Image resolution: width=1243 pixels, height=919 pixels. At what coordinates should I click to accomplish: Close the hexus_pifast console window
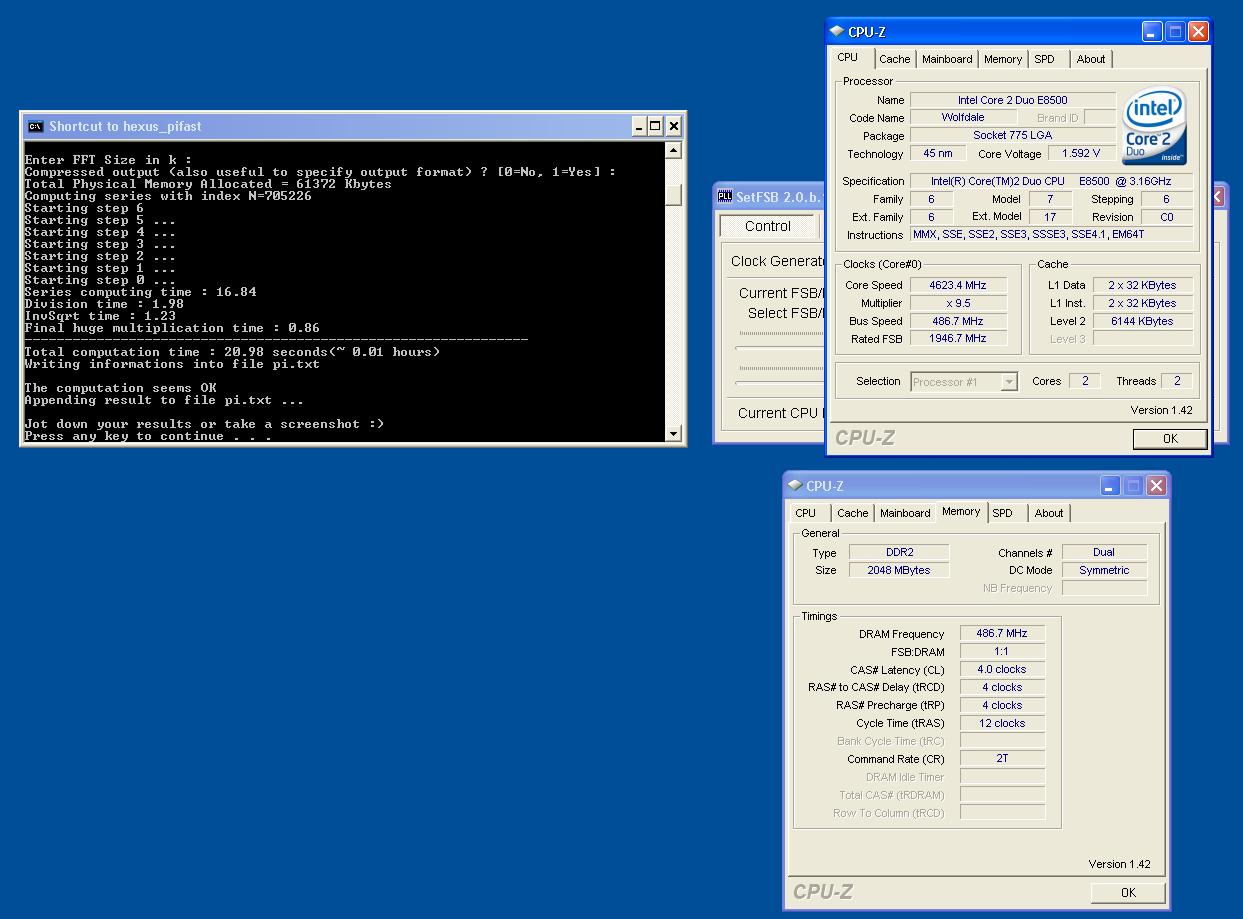click(x=673, y=126)
